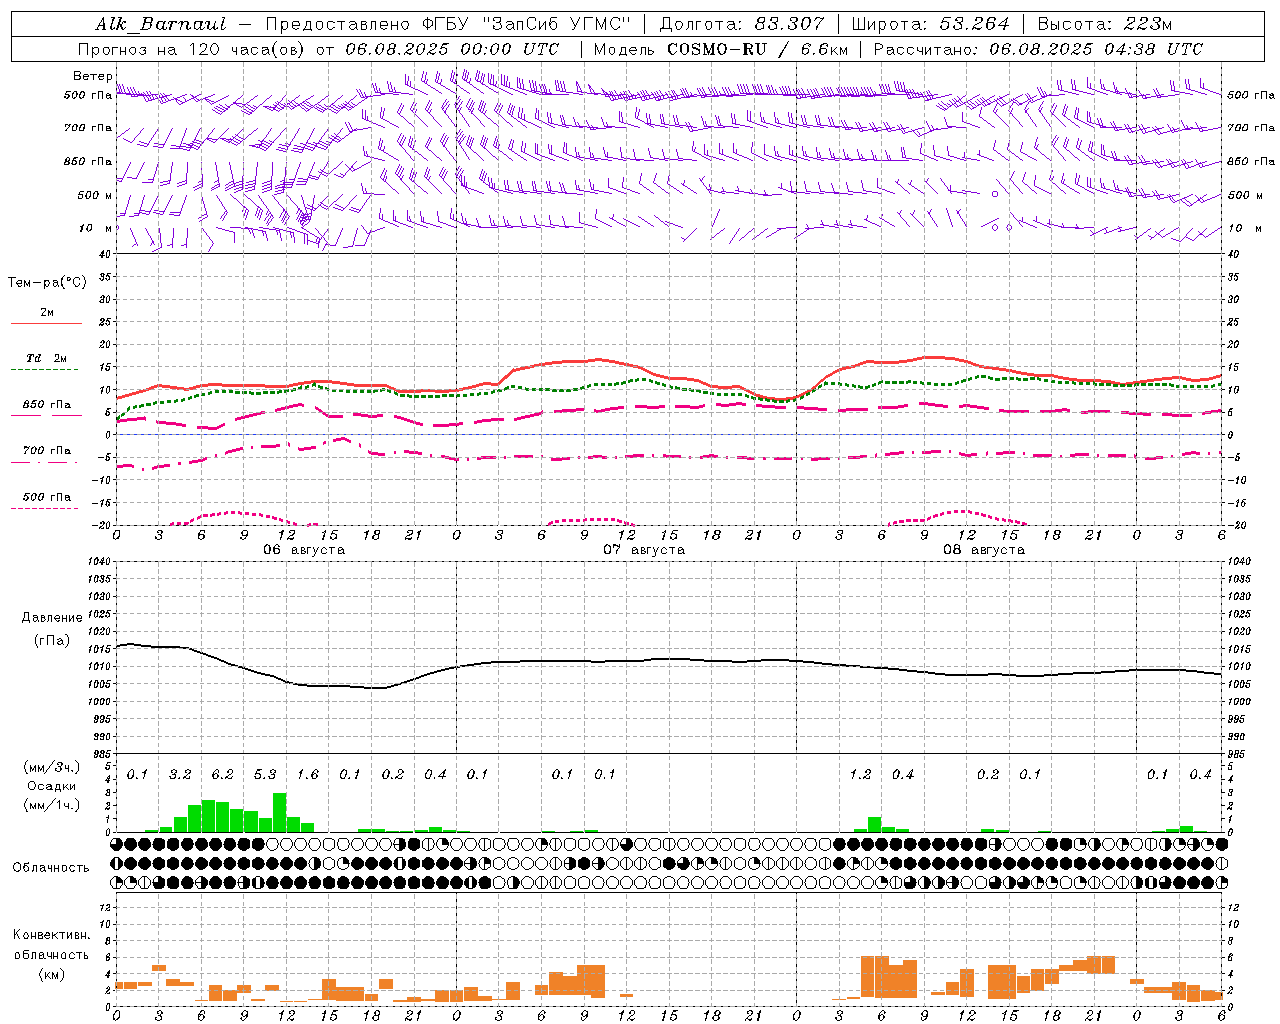Click the '06 августа' date label
The width and height of the screenshot is (1280, 1024).
tap(304, 550)
